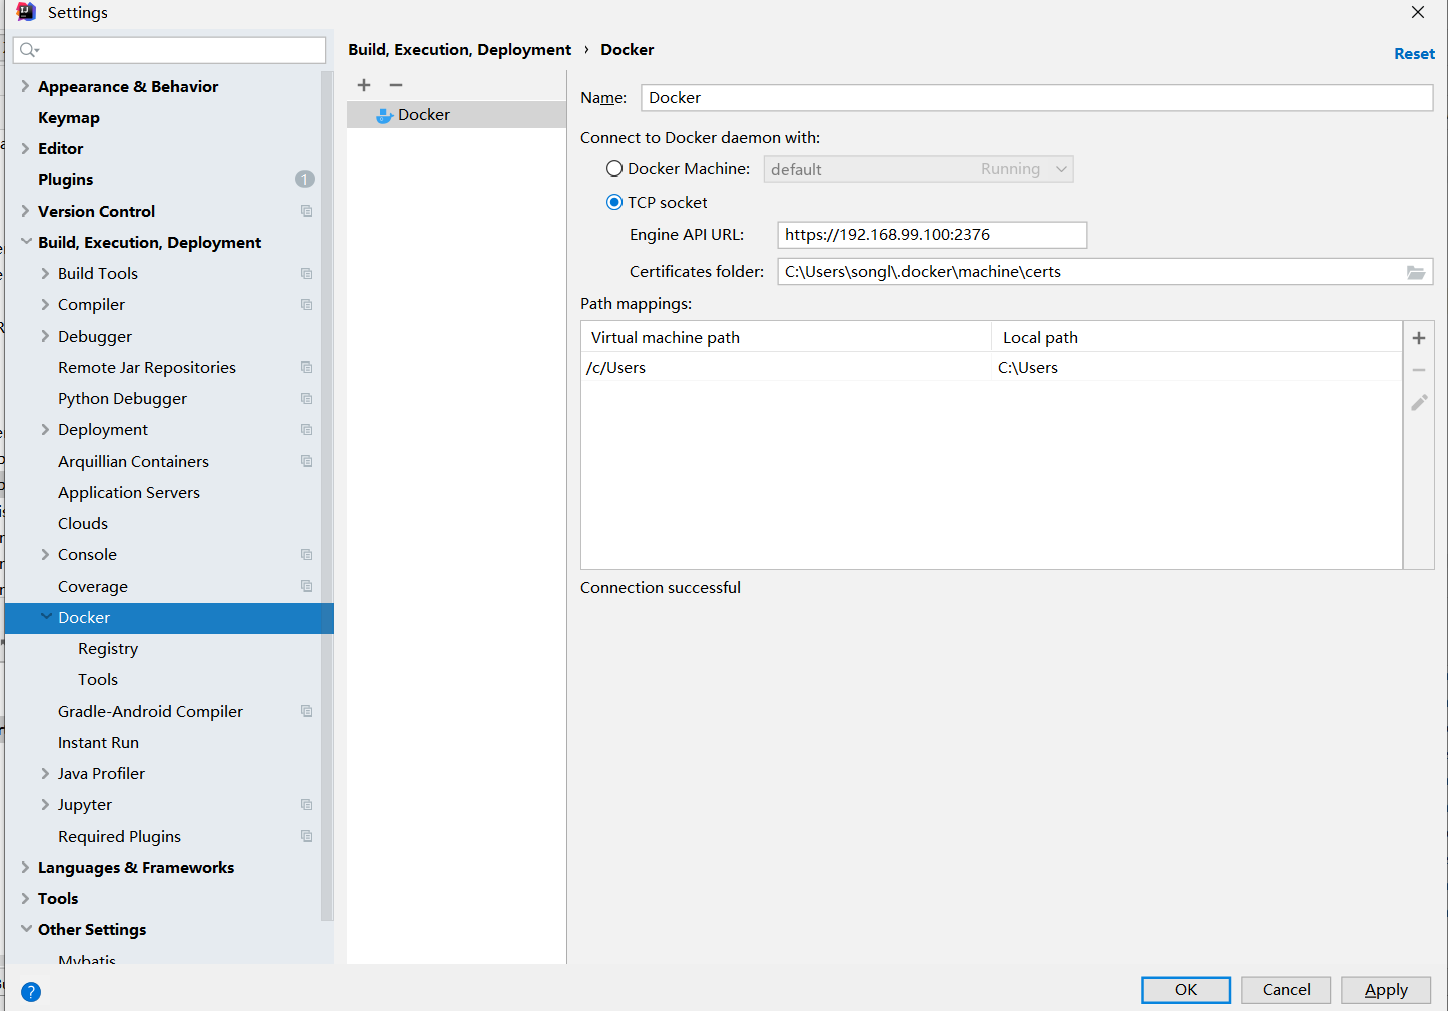
Task: Remove selected Docker configuration with minus icon
Action: coord(396,85)
